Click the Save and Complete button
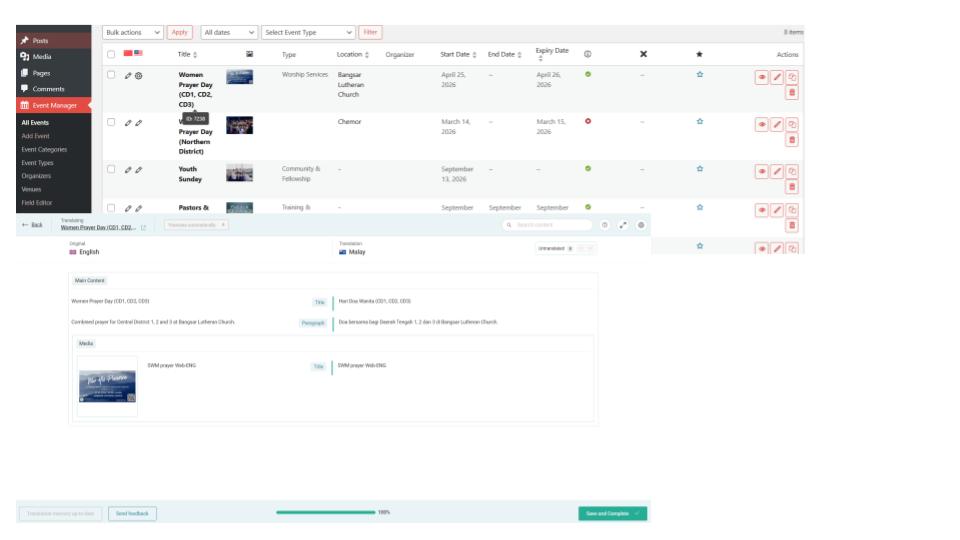Image resolution: width=960 pixels, height=540 pixels. click(612, 513)
